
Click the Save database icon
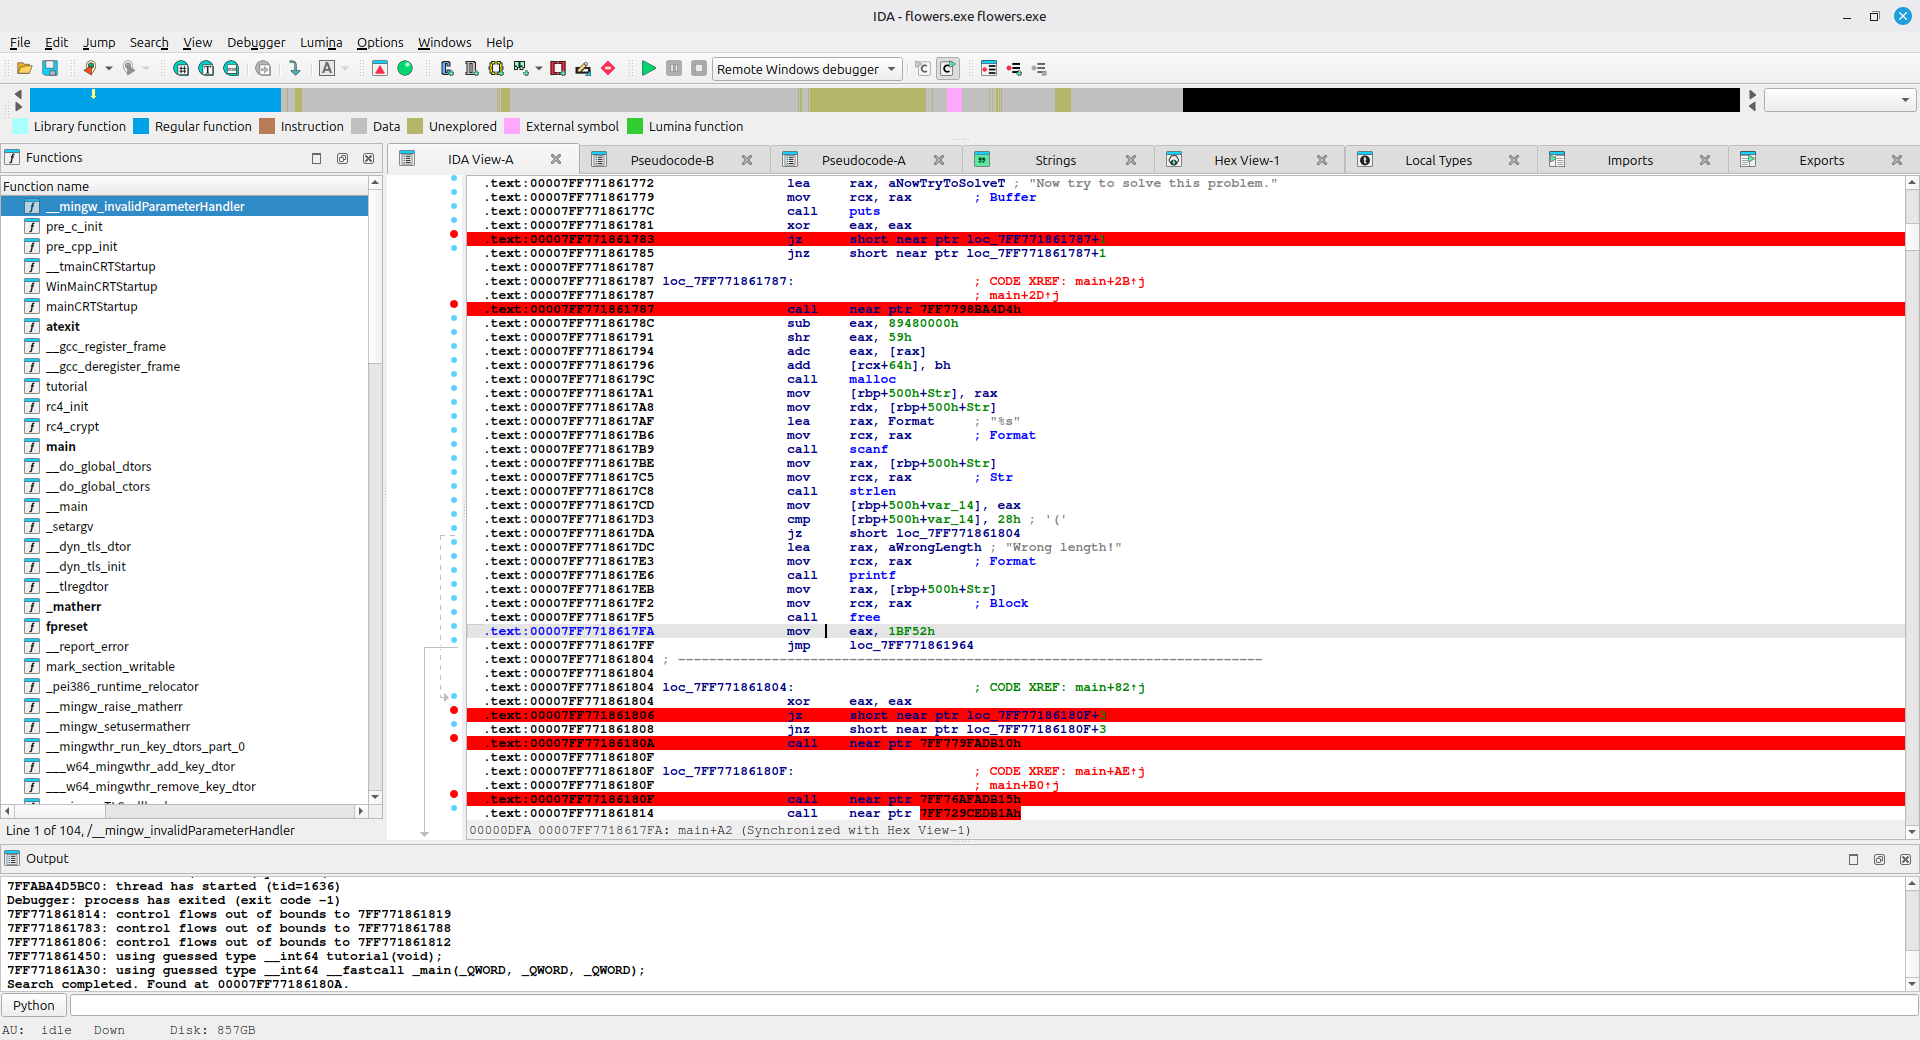tap(50, 68)
